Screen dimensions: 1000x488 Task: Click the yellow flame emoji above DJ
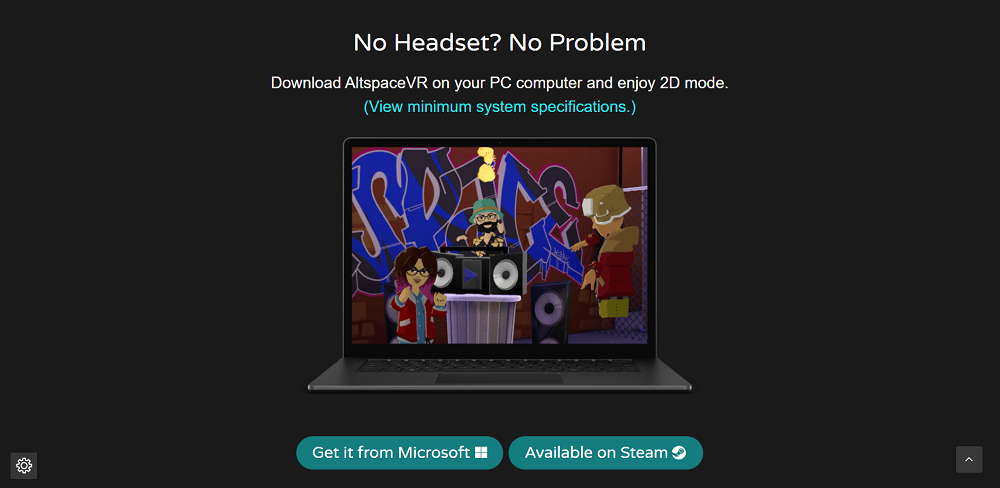[x=487, y=163]
